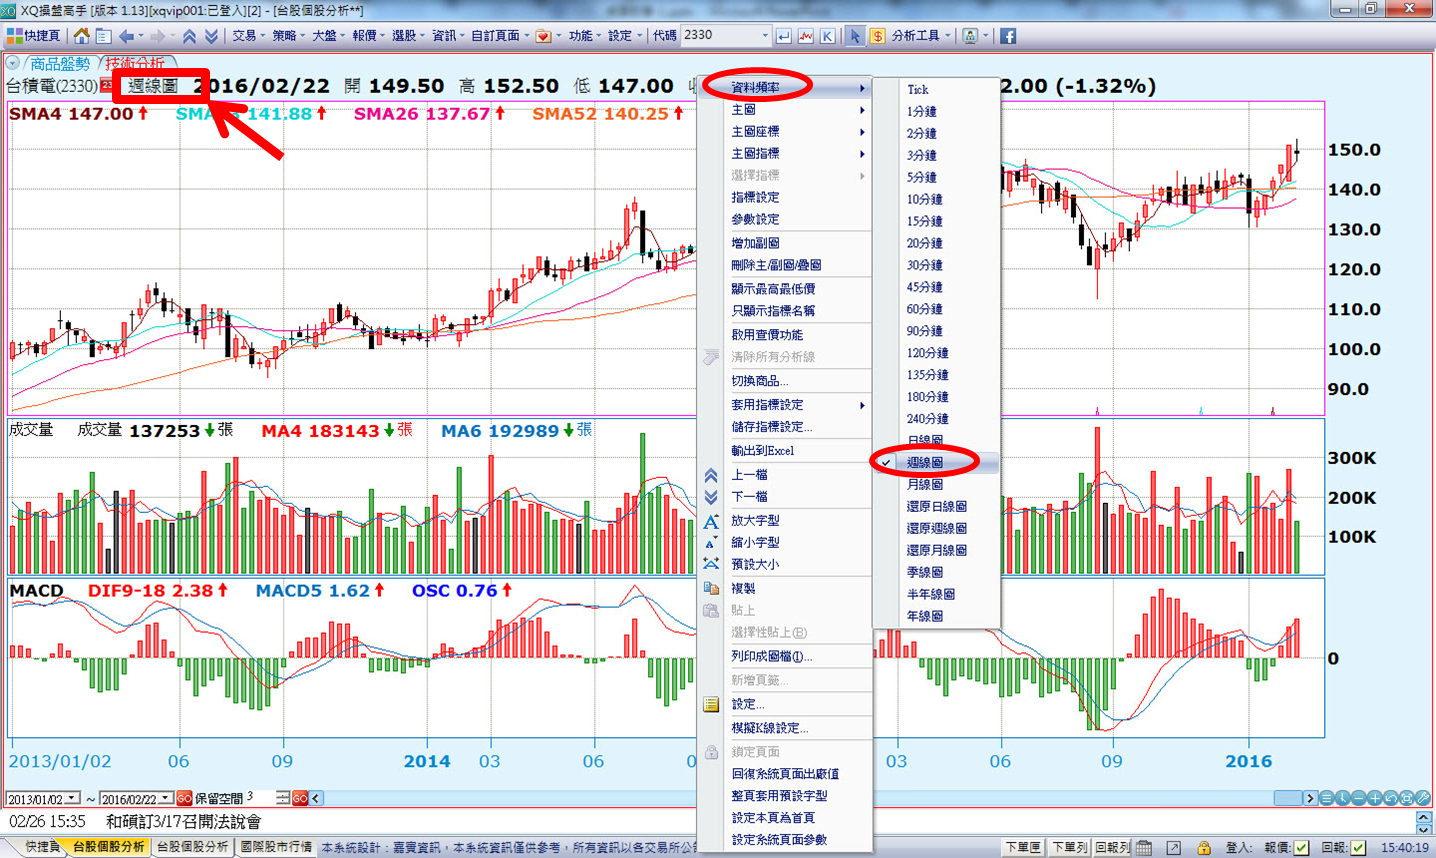Switch to the 商品盤勢 tab
Screen dimensions: 1436x858
[60, 63]
